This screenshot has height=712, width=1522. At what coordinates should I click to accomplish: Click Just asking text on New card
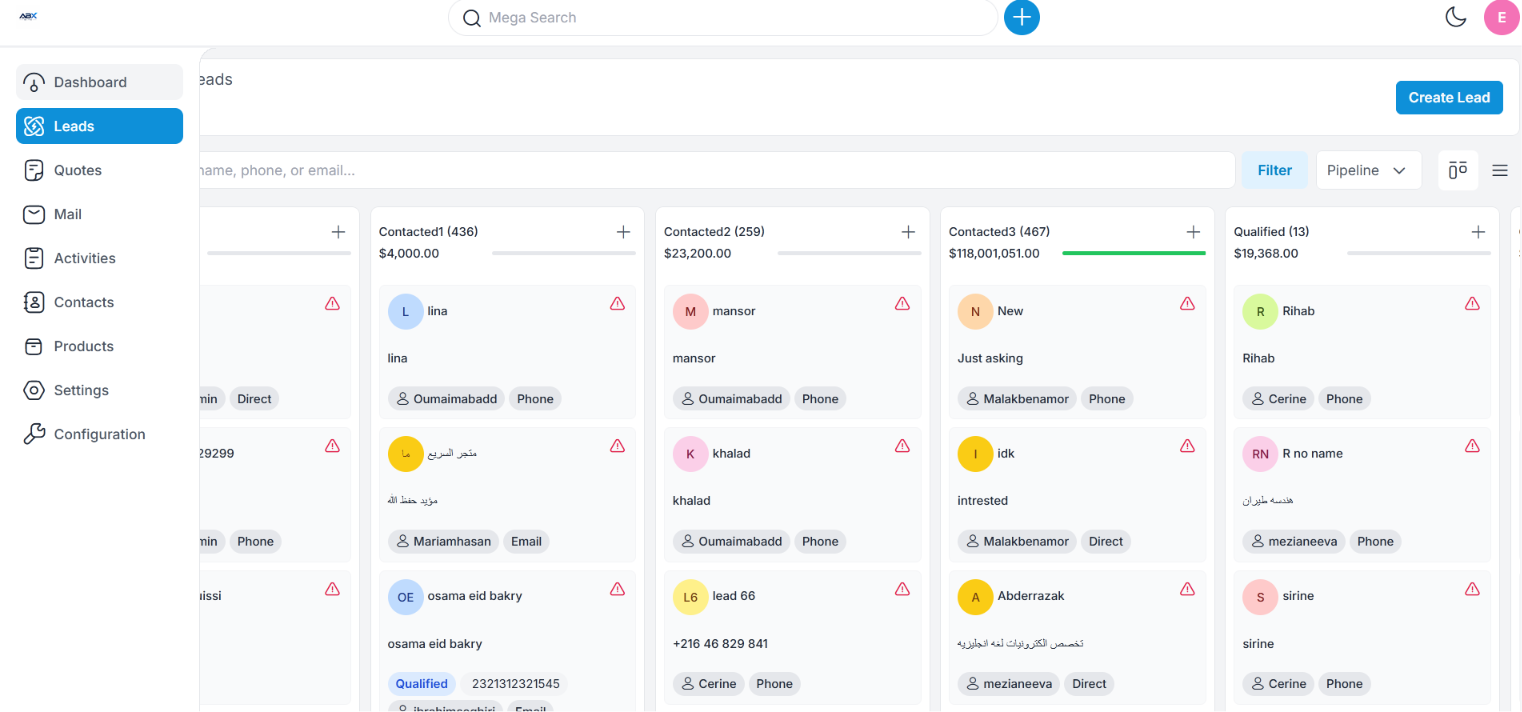click(990, 358)
